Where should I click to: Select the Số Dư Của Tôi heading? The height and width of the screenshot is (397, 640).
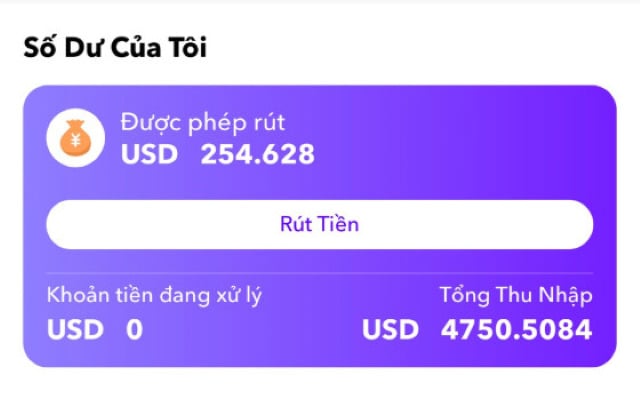pos(115,47)
